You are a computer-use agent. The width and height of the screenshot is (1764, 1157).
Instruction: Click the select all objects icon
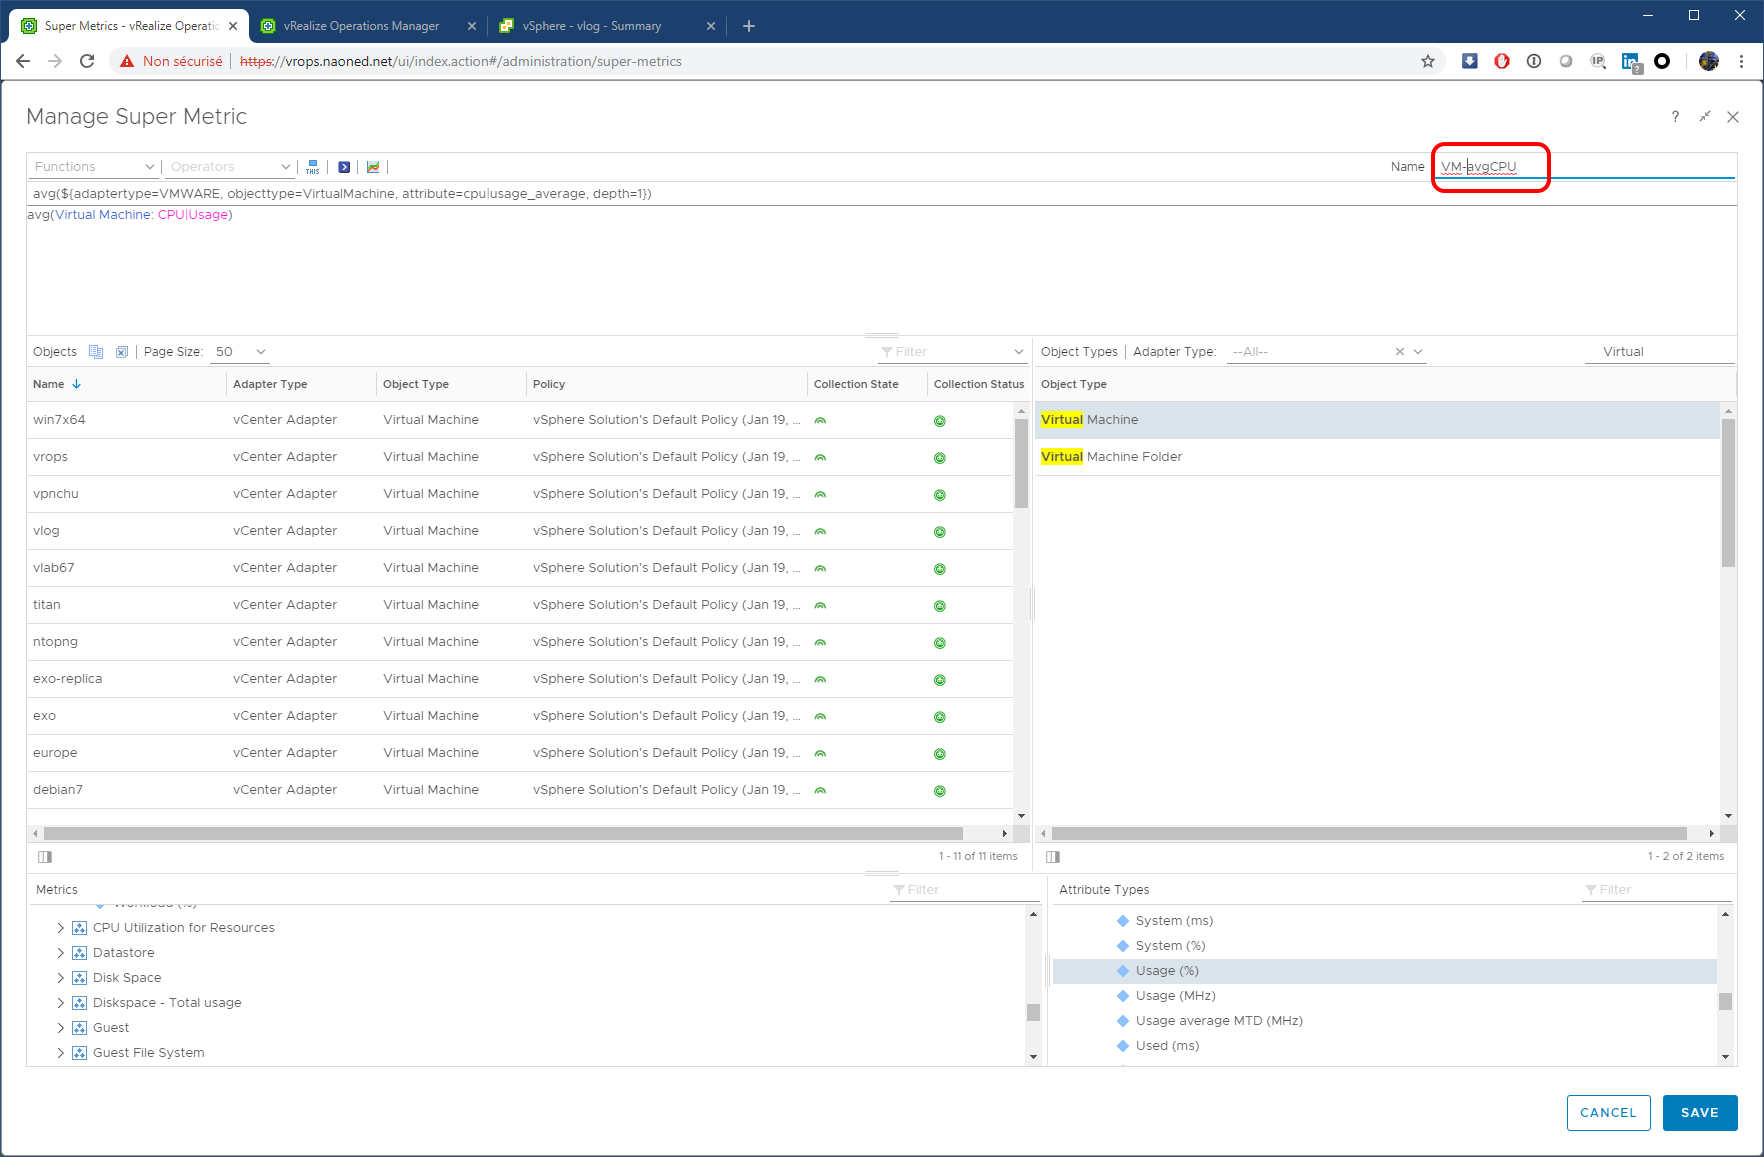[x=96, y=352]
